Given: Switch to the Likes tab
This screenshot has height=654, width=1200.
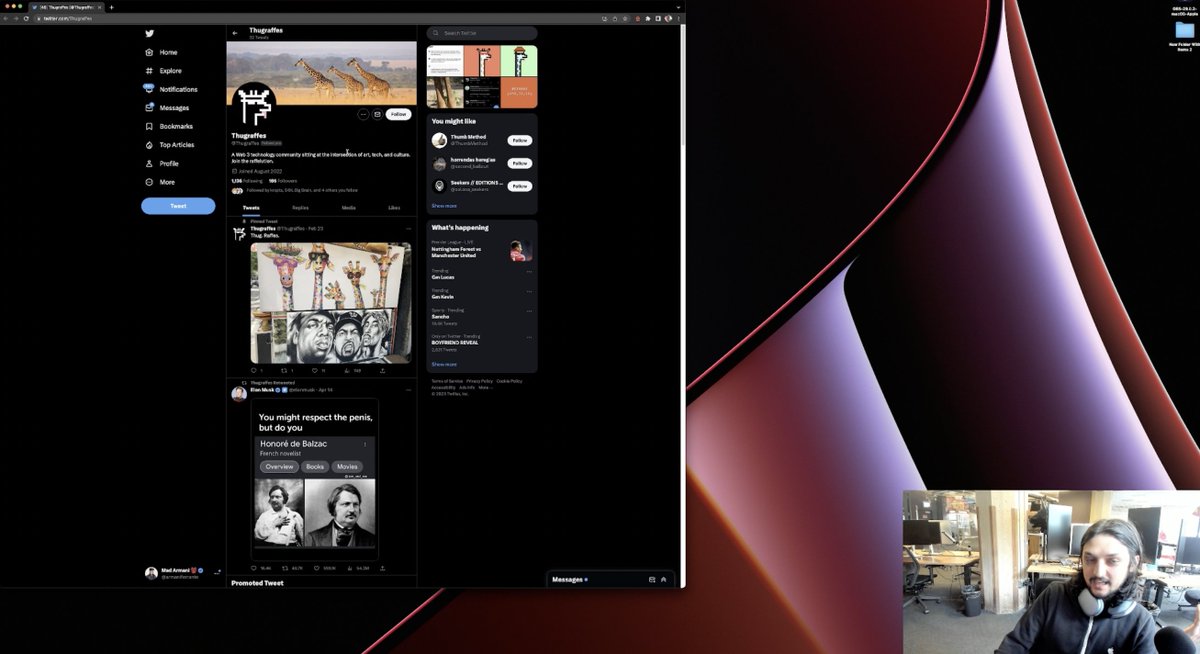Looking at the screenshot, I should coord(394,207).
